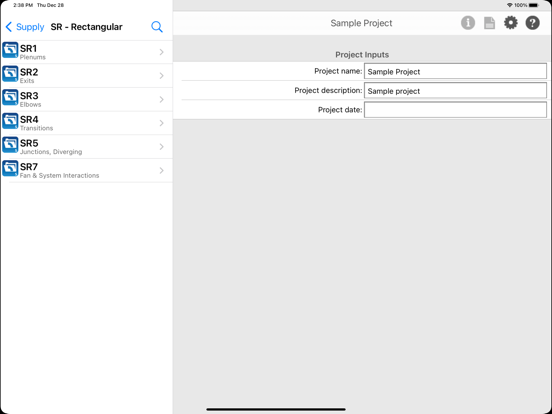Click the SR7 duct fitting icon
This screenshot has width=552, height=414.
coord(10,168)
